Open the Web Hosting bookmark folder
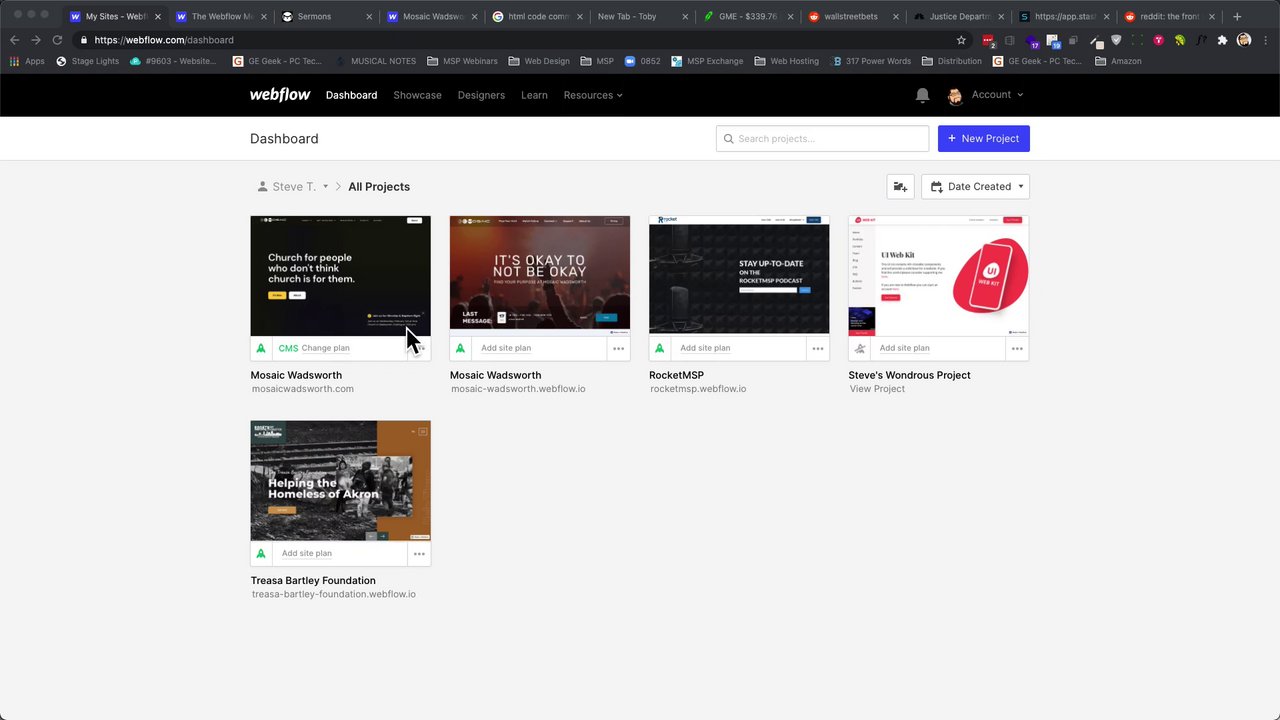Image resolution: width=1280 pixels, height=720 pixels. coord(787,61)
